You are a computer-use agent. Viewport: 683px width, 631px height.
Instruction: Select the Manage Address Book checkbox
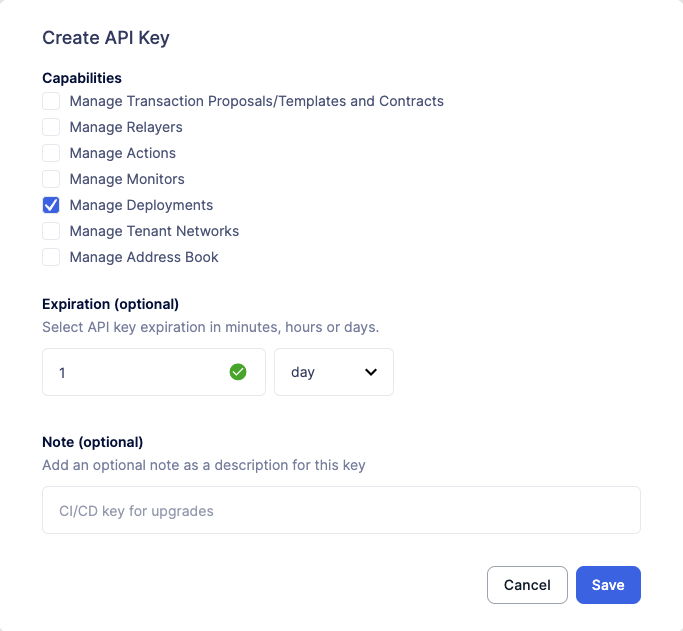tap(51, 257)
